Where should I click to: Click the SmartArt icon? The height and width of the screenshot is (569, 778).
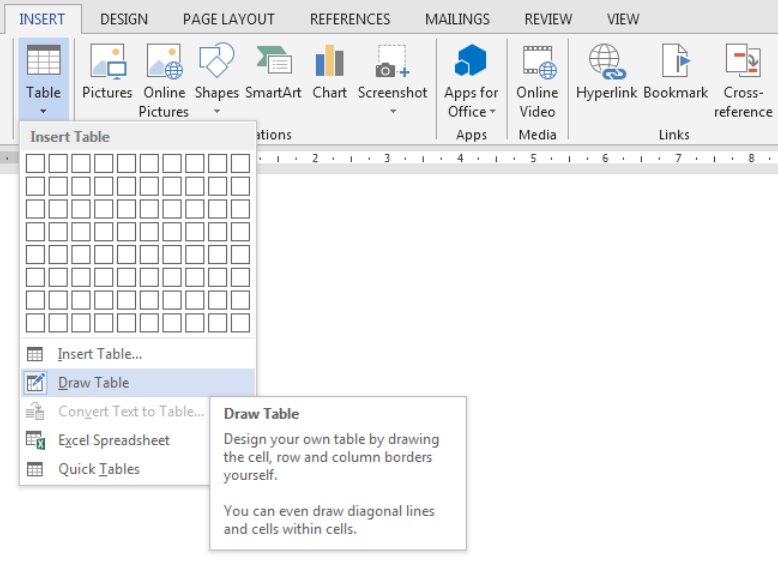pos(273,63)
